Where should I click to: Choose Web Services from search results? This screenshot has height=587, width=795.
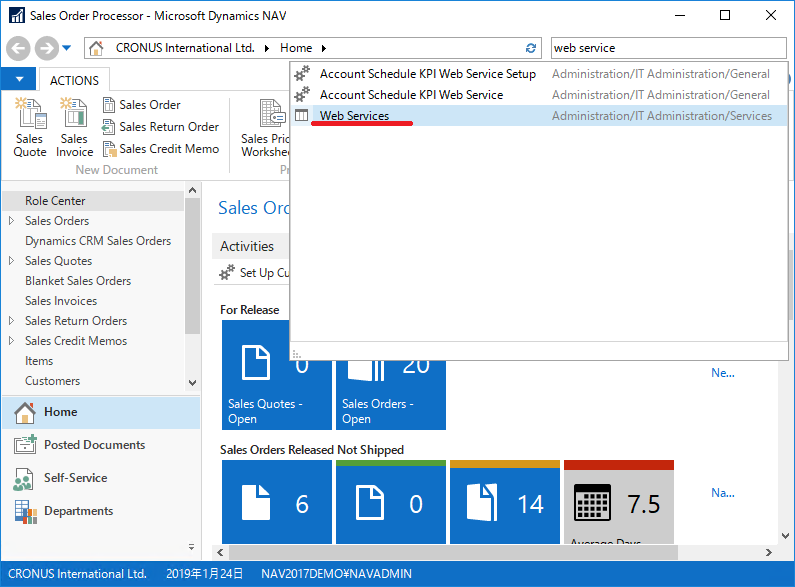[354, 116]
